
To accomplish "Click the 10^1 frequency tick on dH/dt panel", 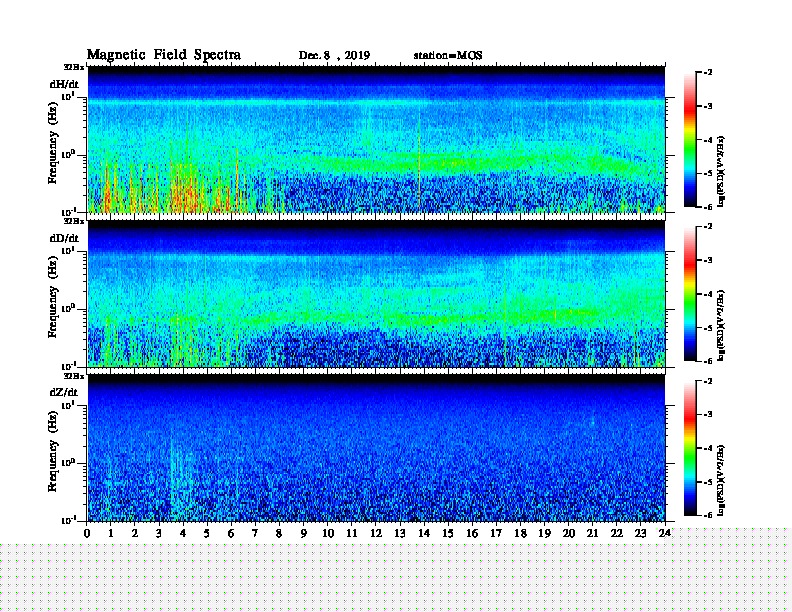I will coord(68,96).
